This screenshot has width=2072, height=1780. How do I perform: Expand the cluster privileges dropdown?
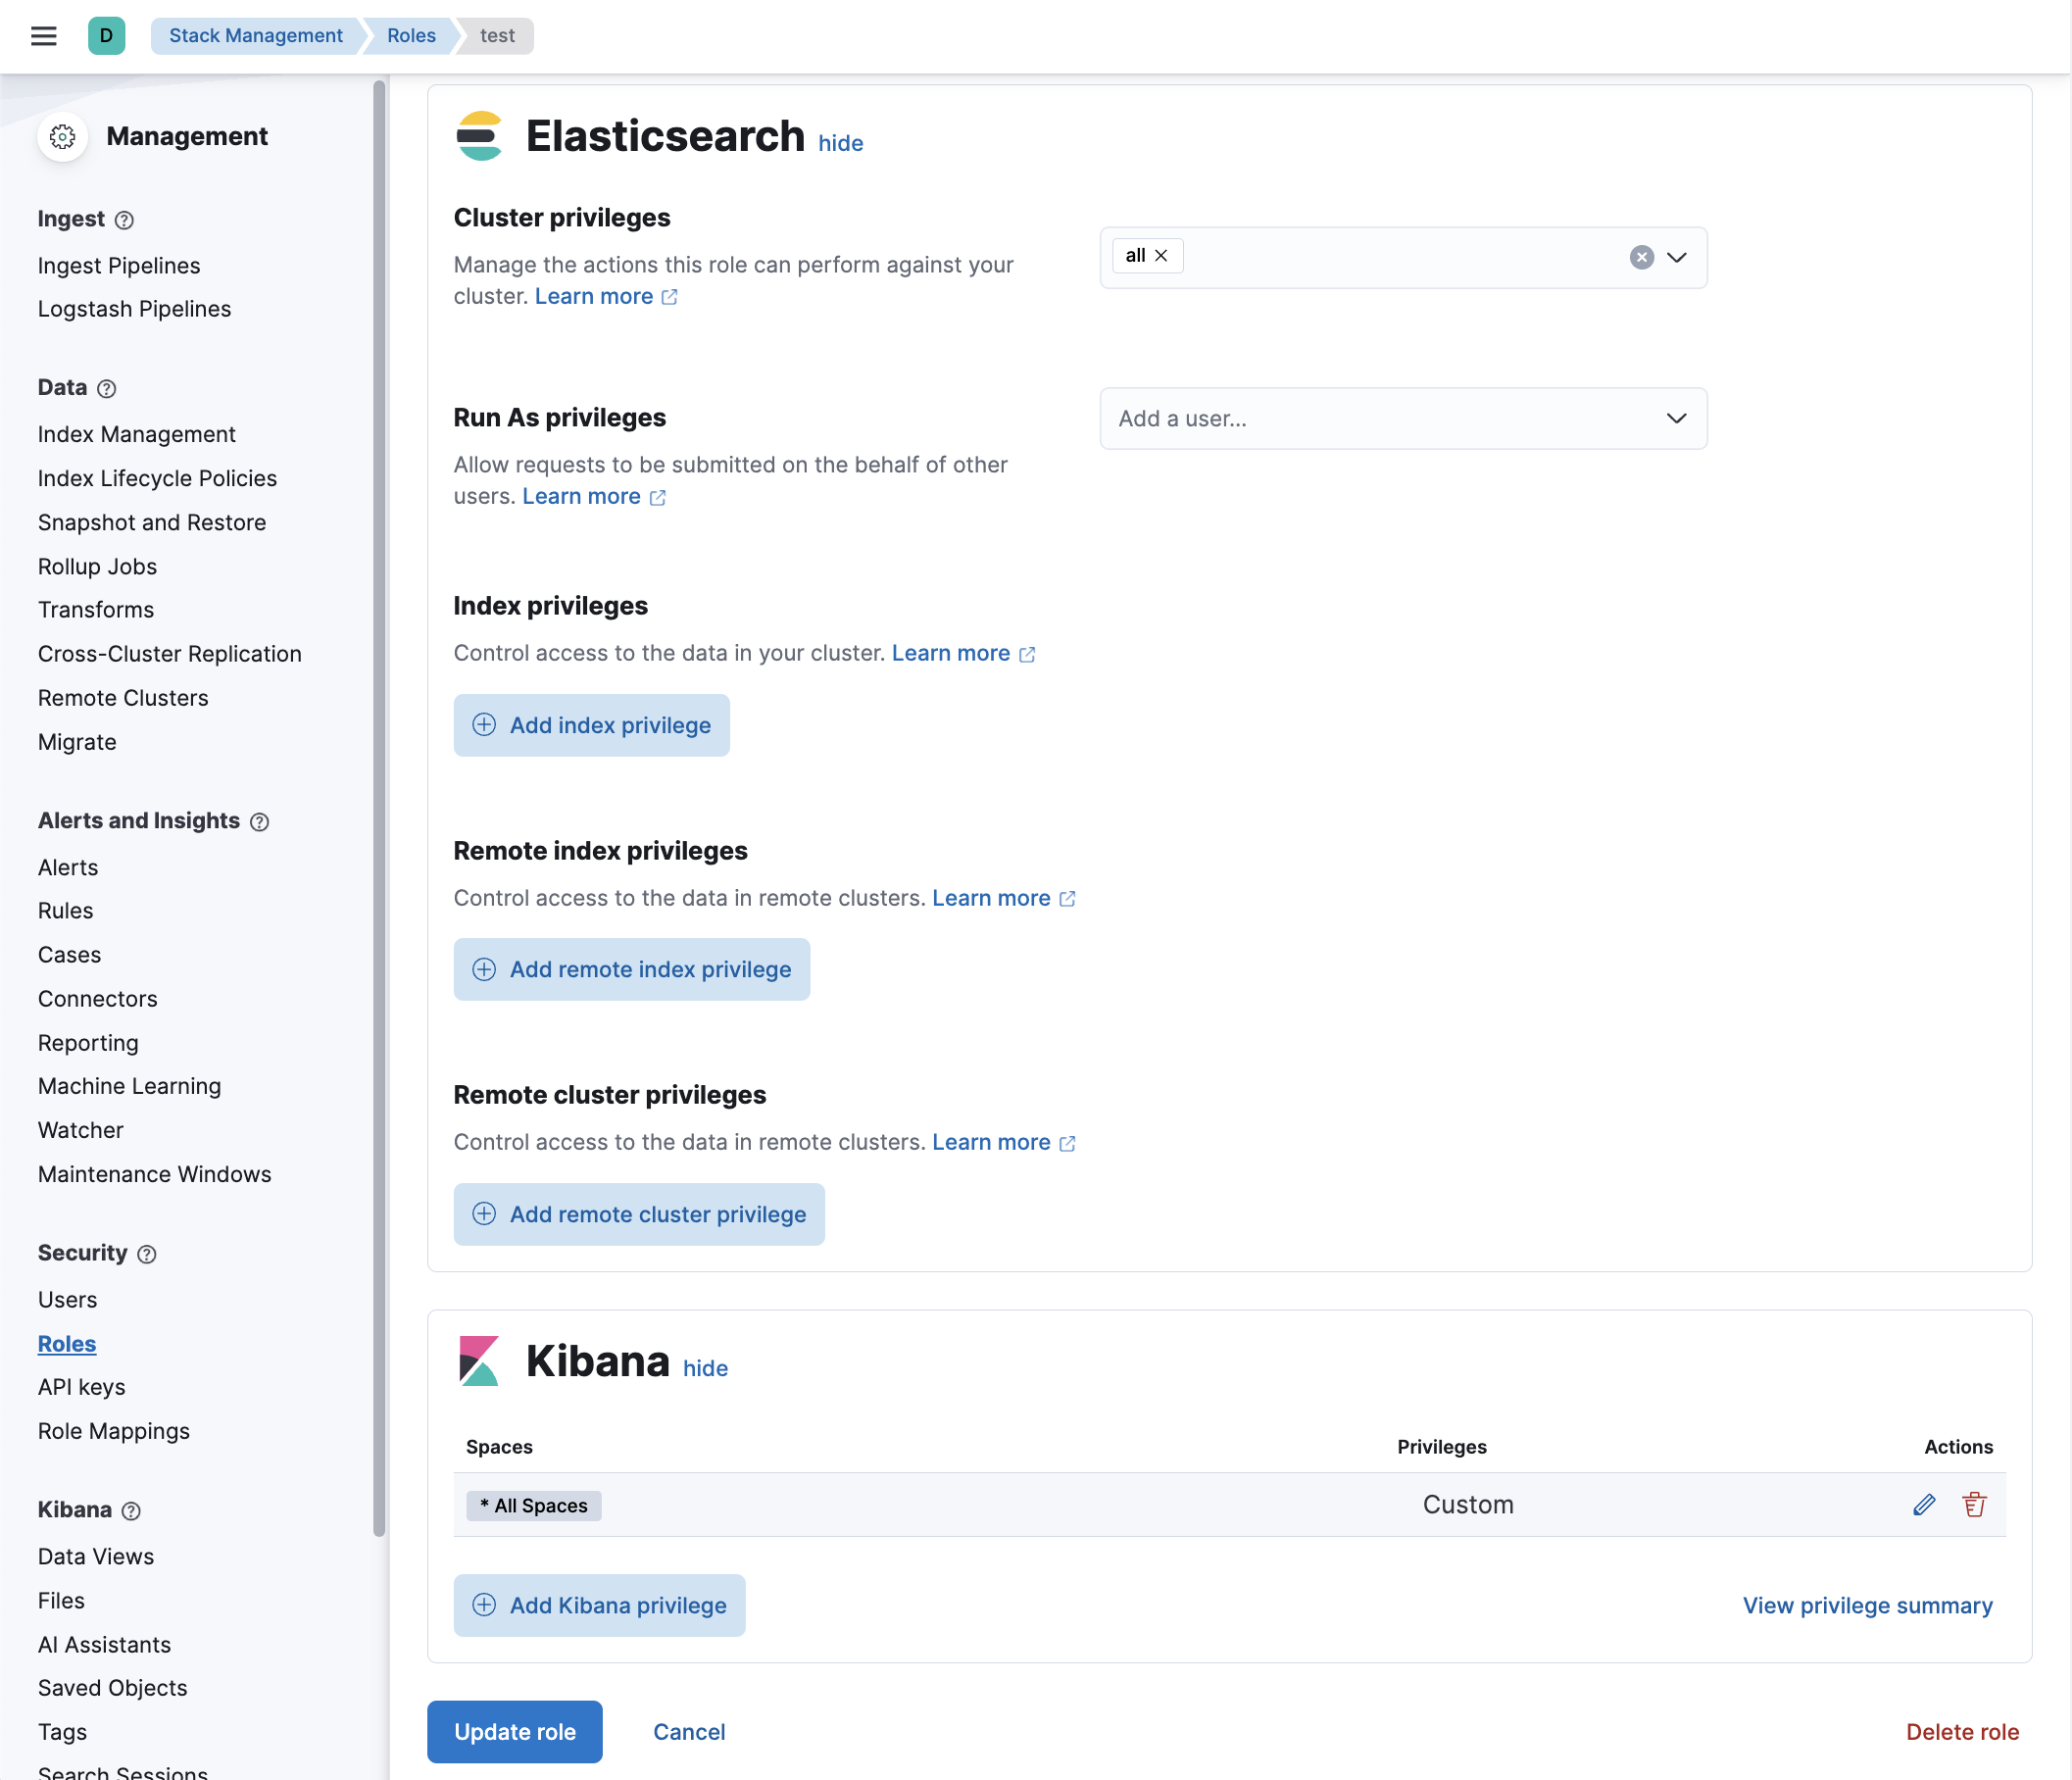(x=1677, y=257)
